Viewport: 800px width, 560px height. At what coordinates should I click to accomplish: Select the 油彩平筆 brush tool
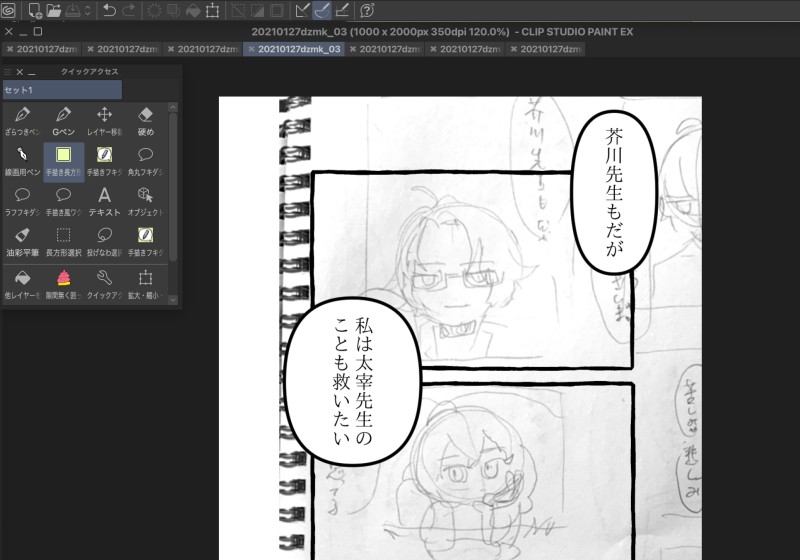tap(22, 242)
